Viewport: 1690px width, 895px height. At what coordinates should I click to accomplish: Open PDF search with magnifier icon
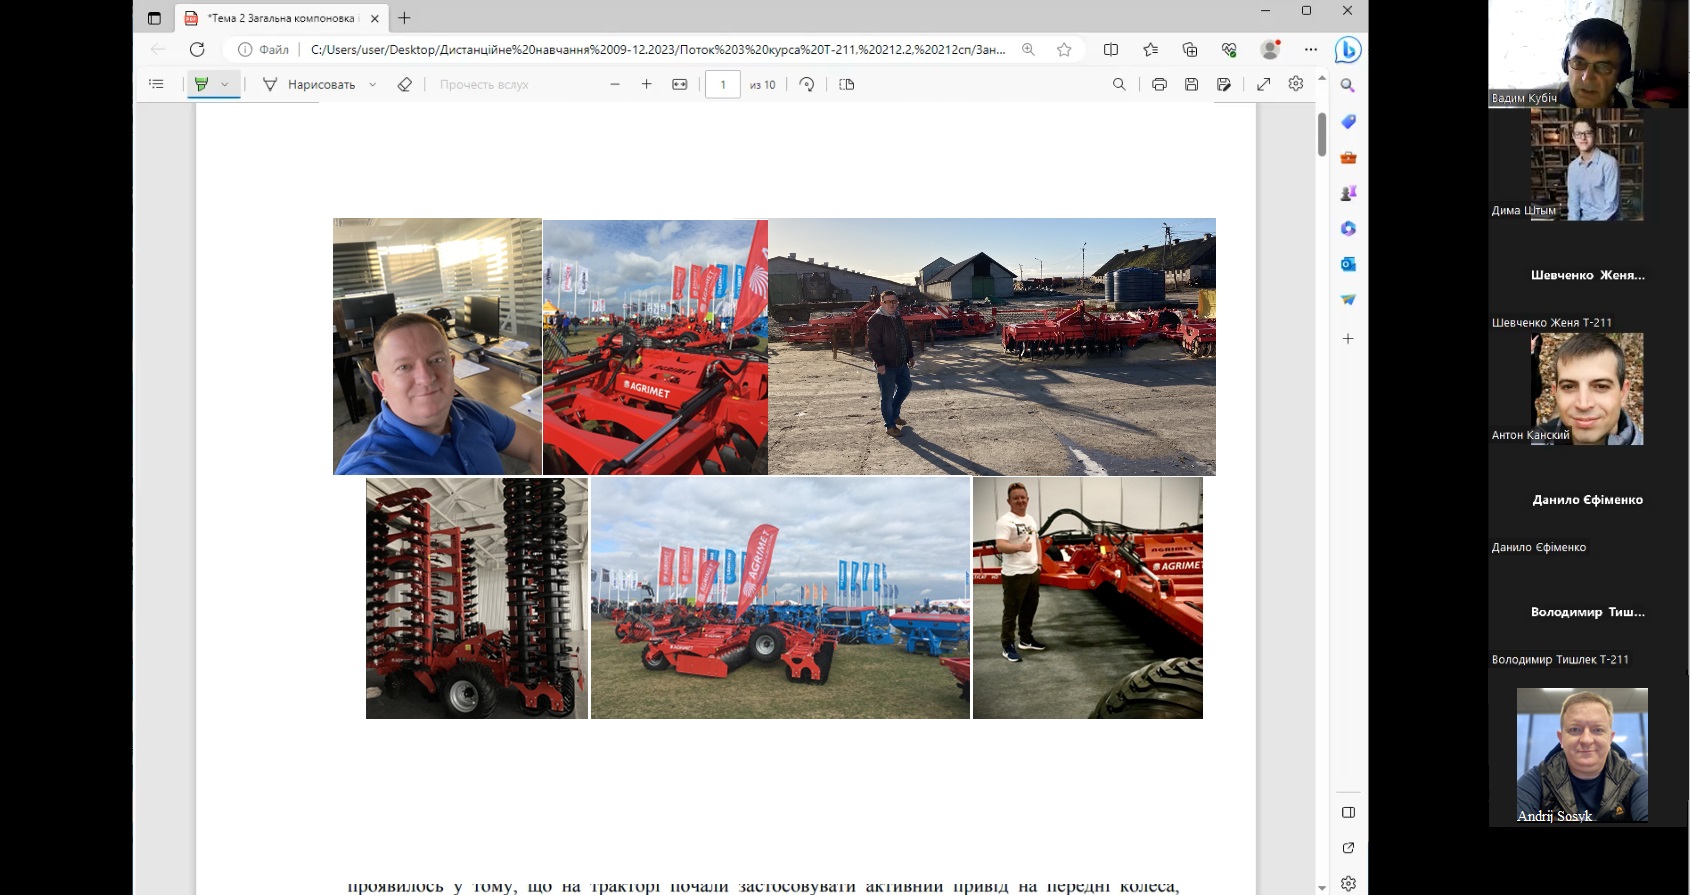pos(1119,85)
